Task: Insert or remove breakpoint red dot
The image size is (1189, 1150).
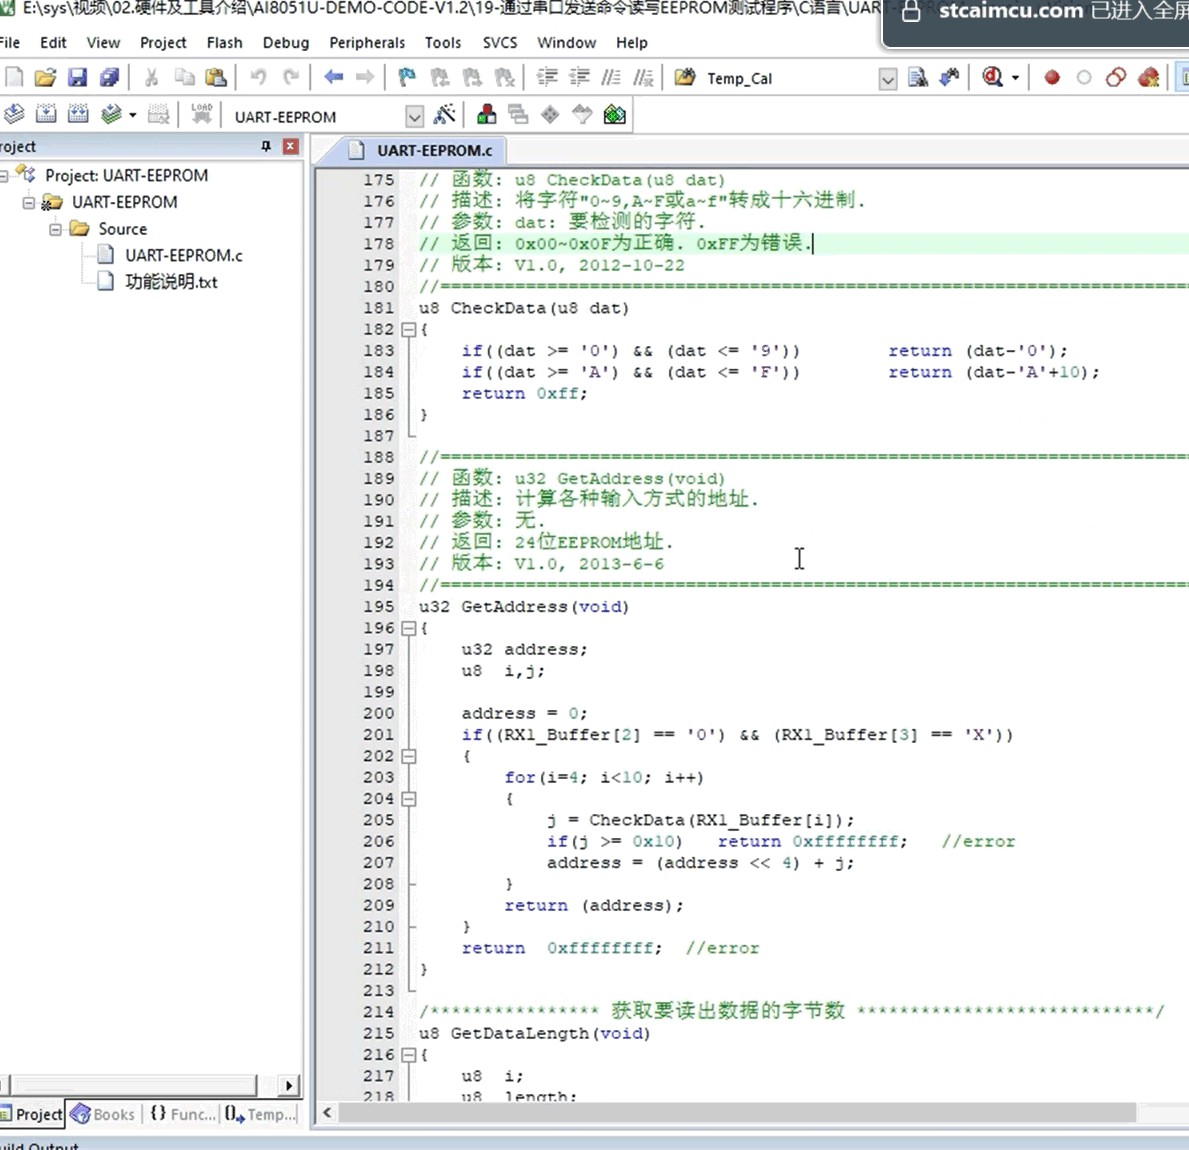Action: click(1052, 77)
